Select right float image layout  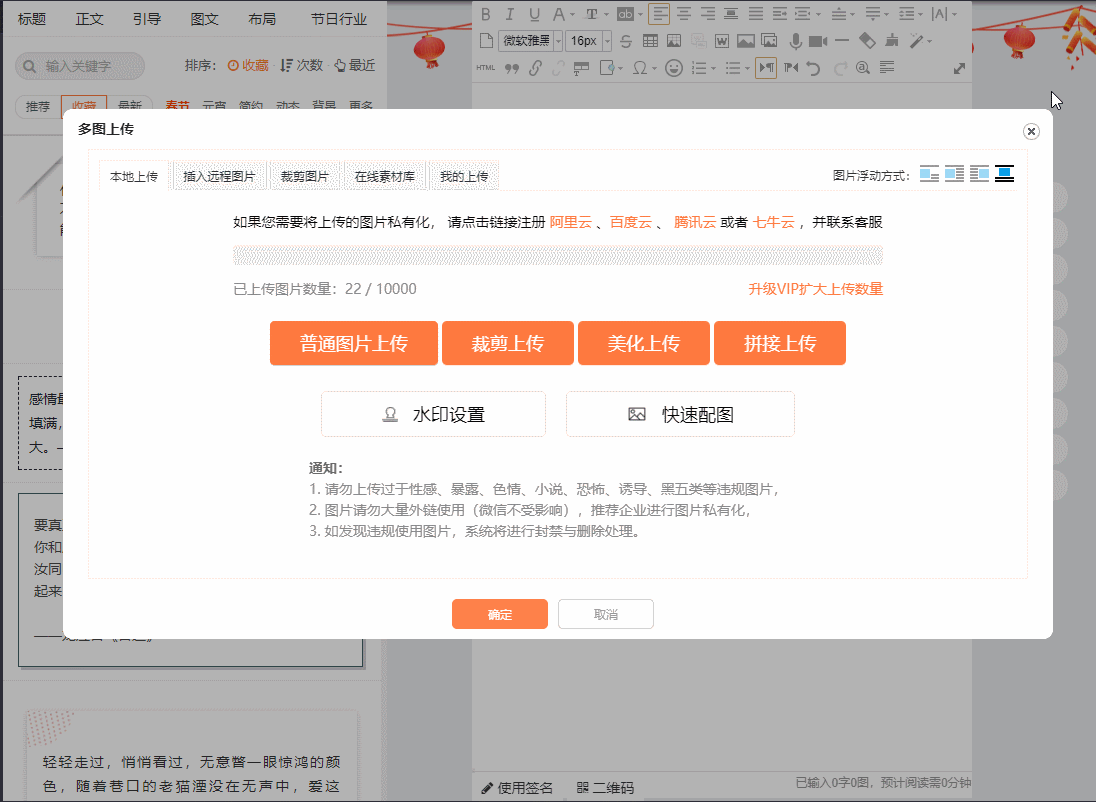(x=980, y=174)
